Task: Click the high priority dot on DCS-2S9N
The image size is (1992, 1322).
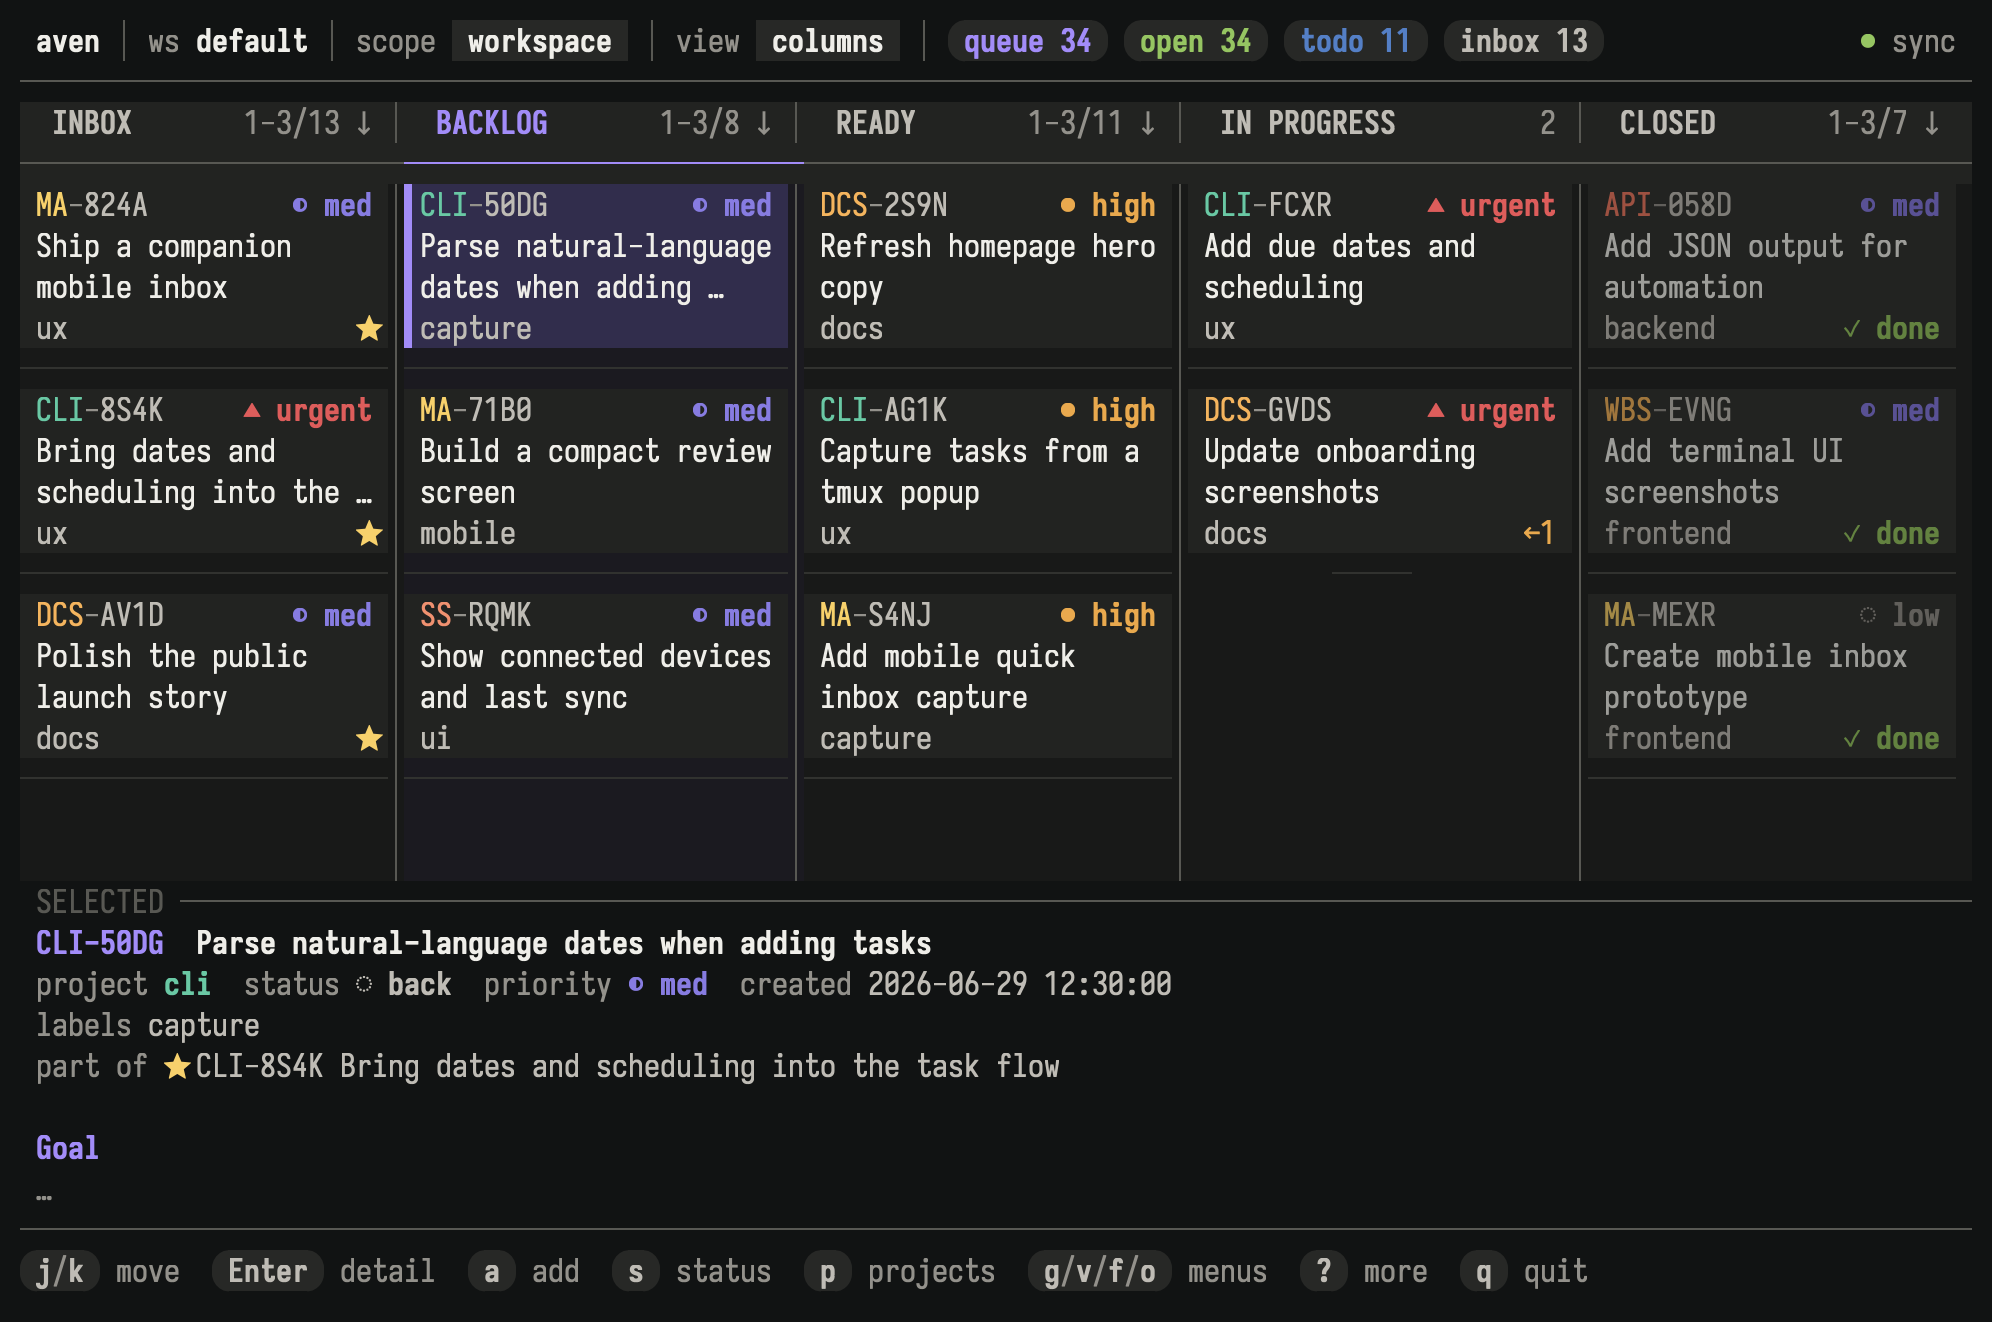Action: 1068,205
